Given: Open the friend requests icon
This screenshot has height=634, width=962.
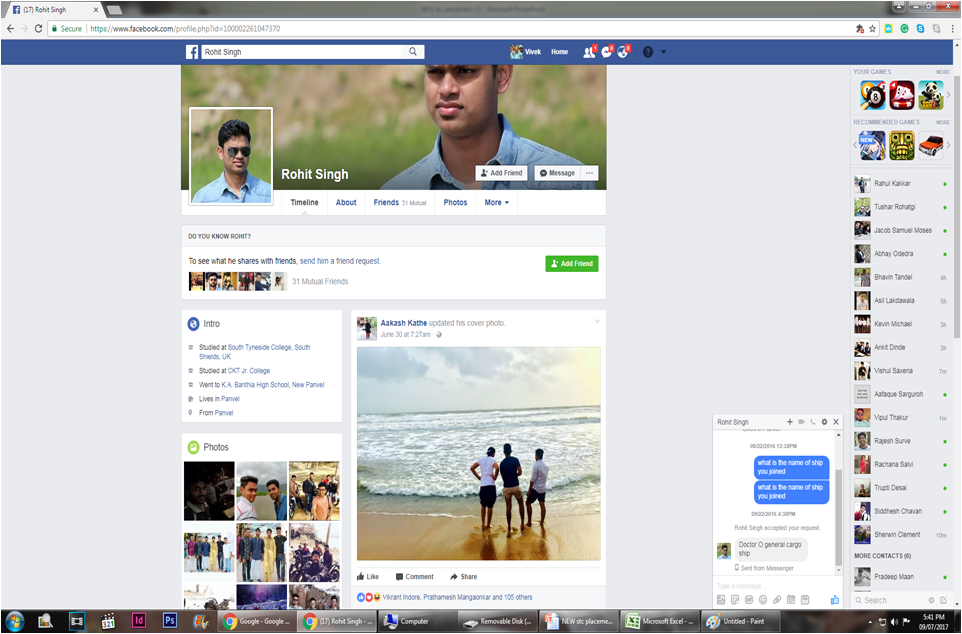Looking at the screenshot, I should [x=589, y=52].
